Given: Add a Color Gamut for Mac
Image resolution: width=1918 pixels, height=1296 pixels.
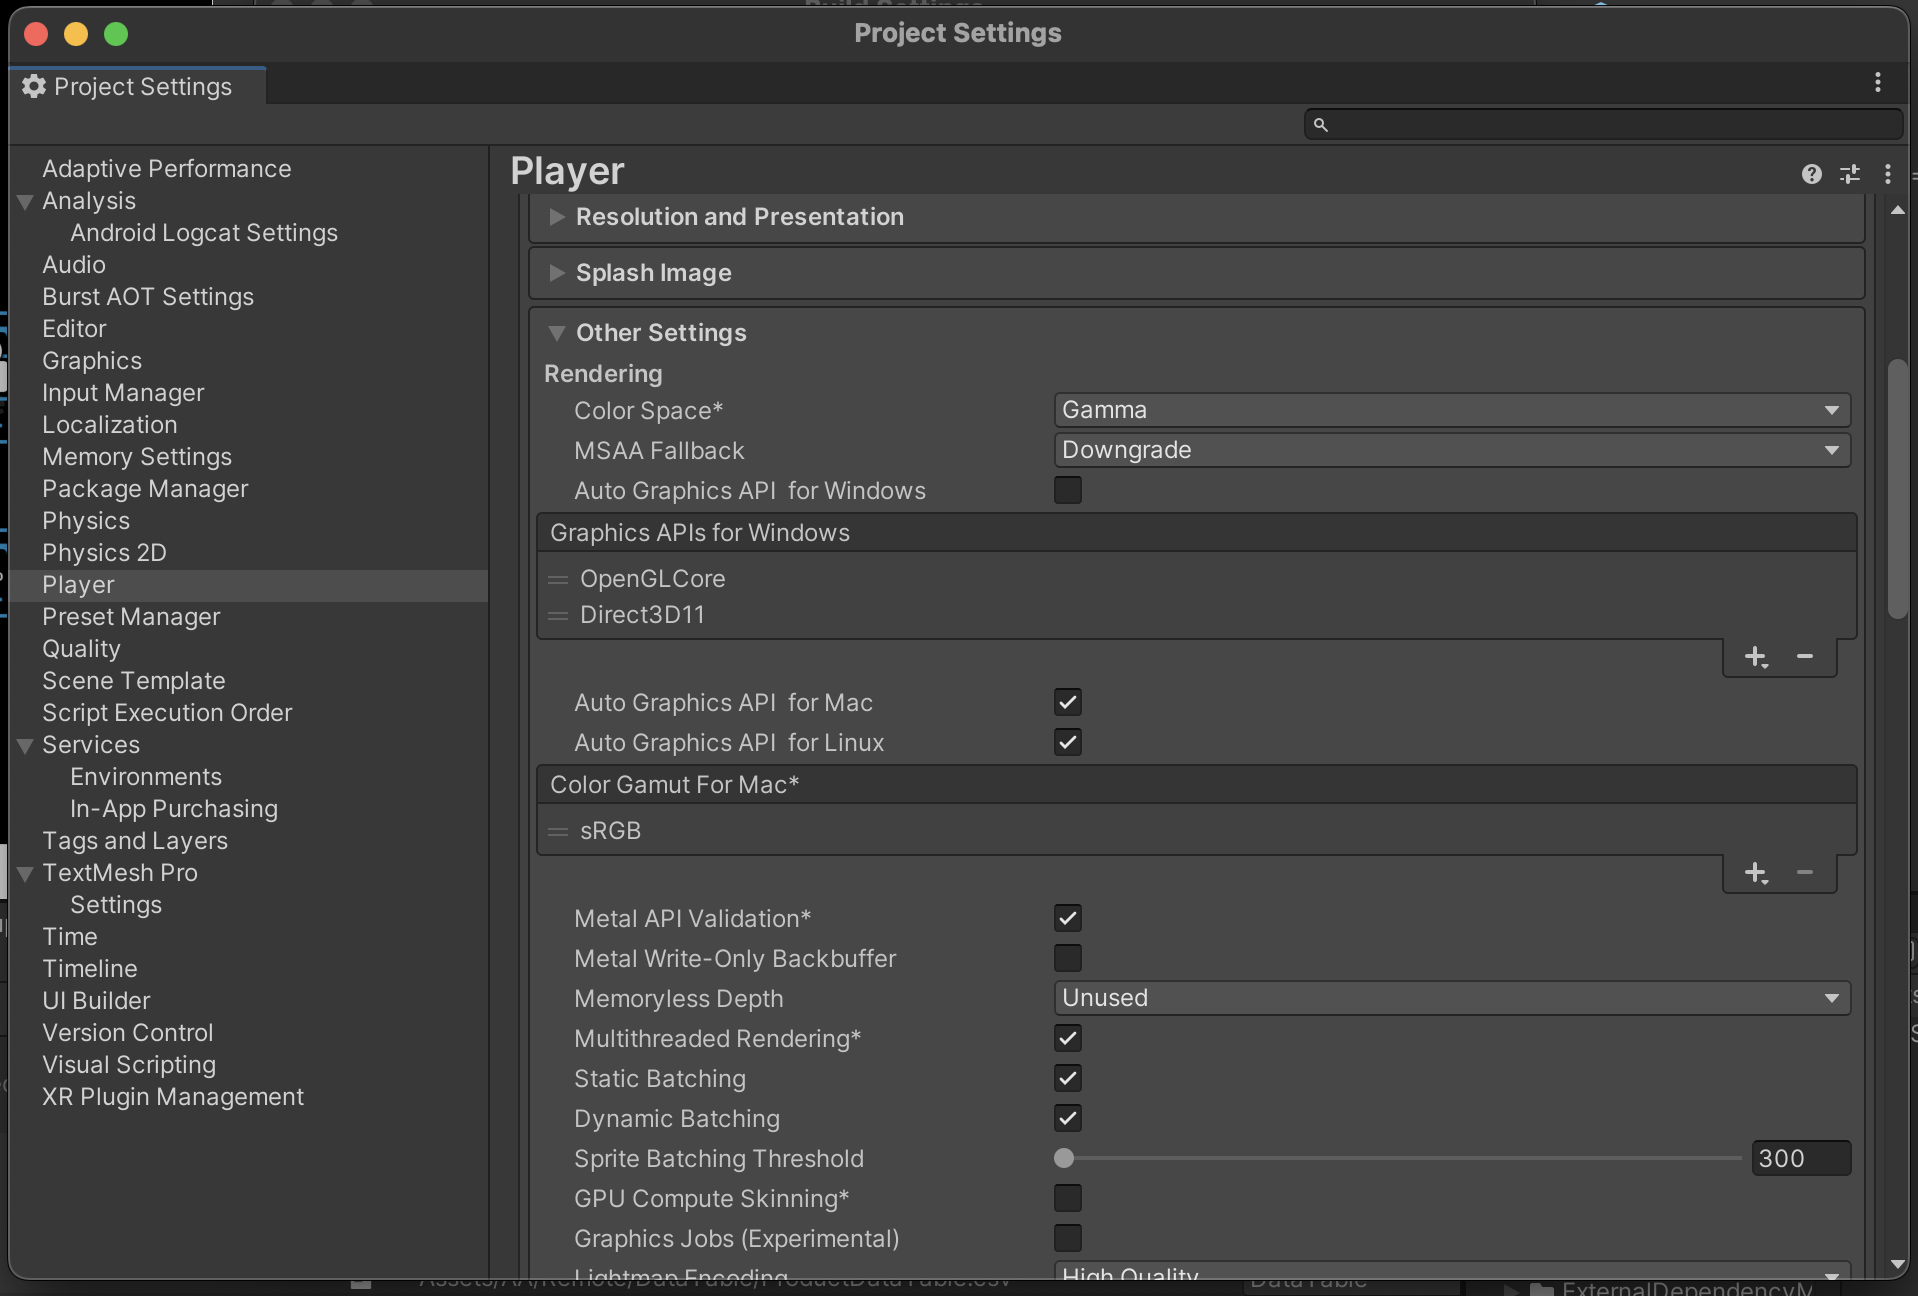Looking at the screenshot, I should [x=1756, y=873].
